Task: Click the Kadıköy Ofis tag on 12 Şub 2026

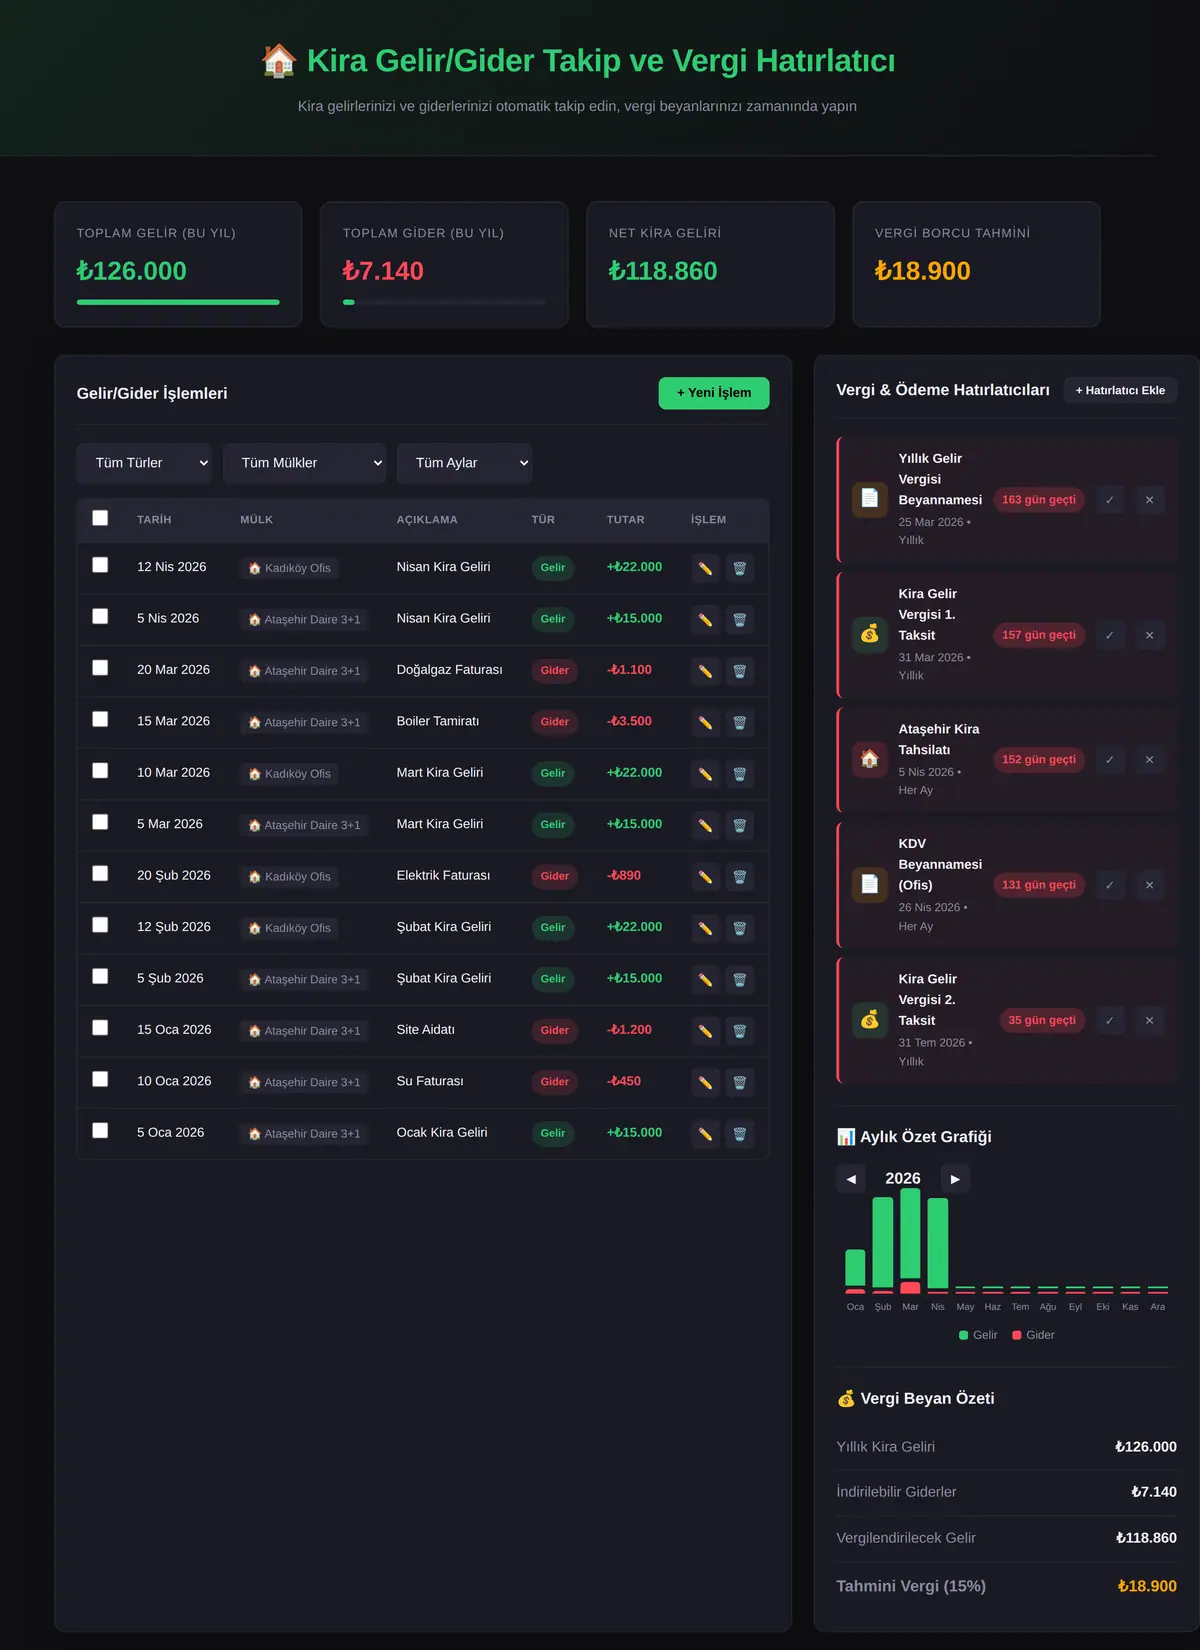Action: (x=289, y=928)
